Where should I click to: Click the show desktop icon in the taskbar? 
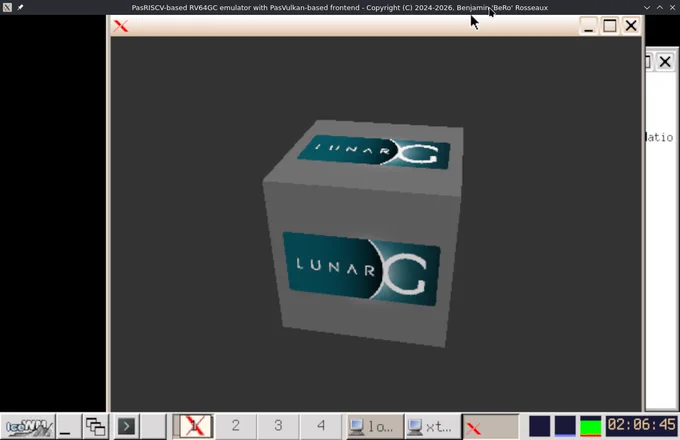69,427
